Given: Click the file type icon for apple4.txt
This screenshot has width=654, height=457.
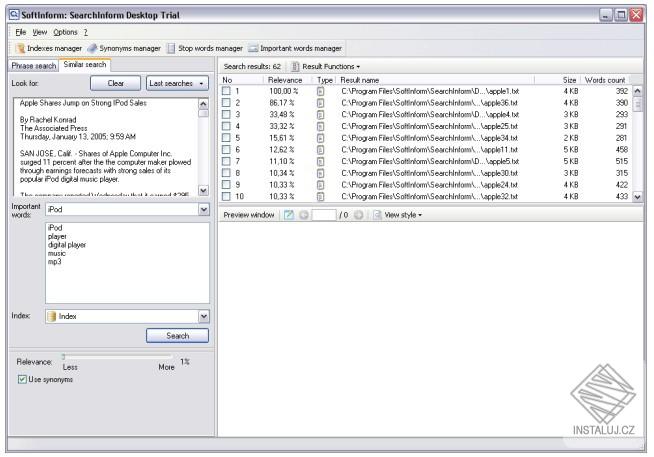Looking at the screenshot, I should click(x=320, y=115).
